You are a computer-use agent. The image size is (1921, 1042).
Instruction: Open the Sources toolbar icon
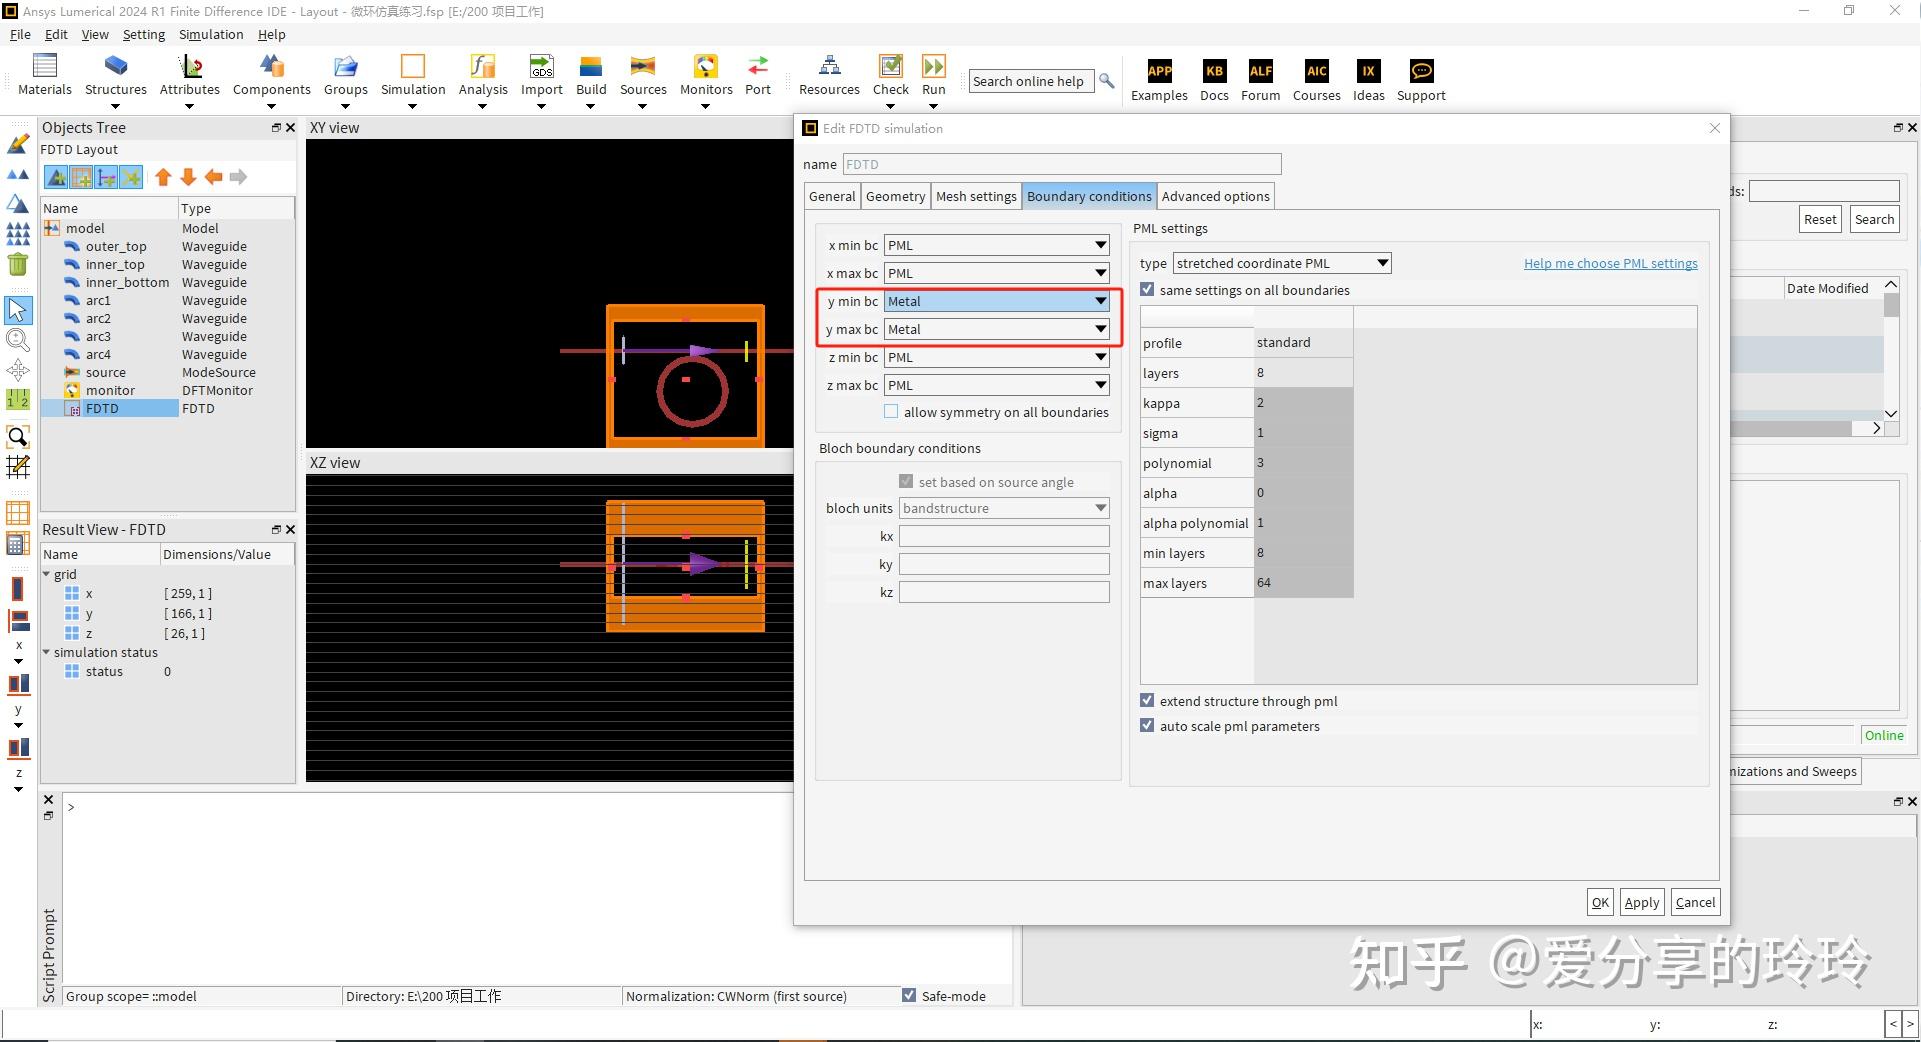643,67
